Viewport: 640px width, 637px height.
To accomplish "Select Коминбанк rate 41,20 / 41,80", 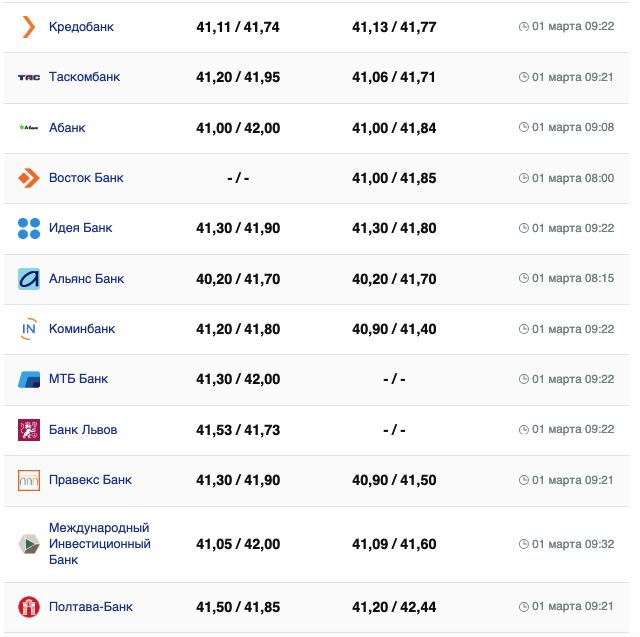I will coord(238,329).
